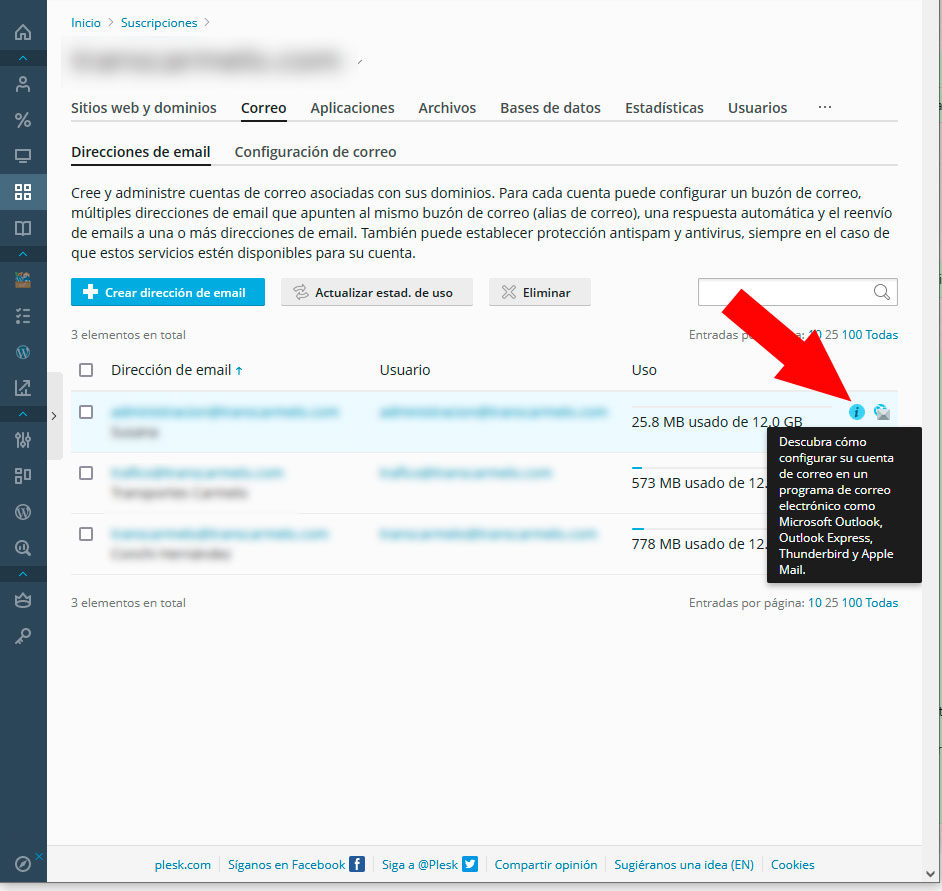Click the blocks extensions icon under sliders icon

[23, 476]
